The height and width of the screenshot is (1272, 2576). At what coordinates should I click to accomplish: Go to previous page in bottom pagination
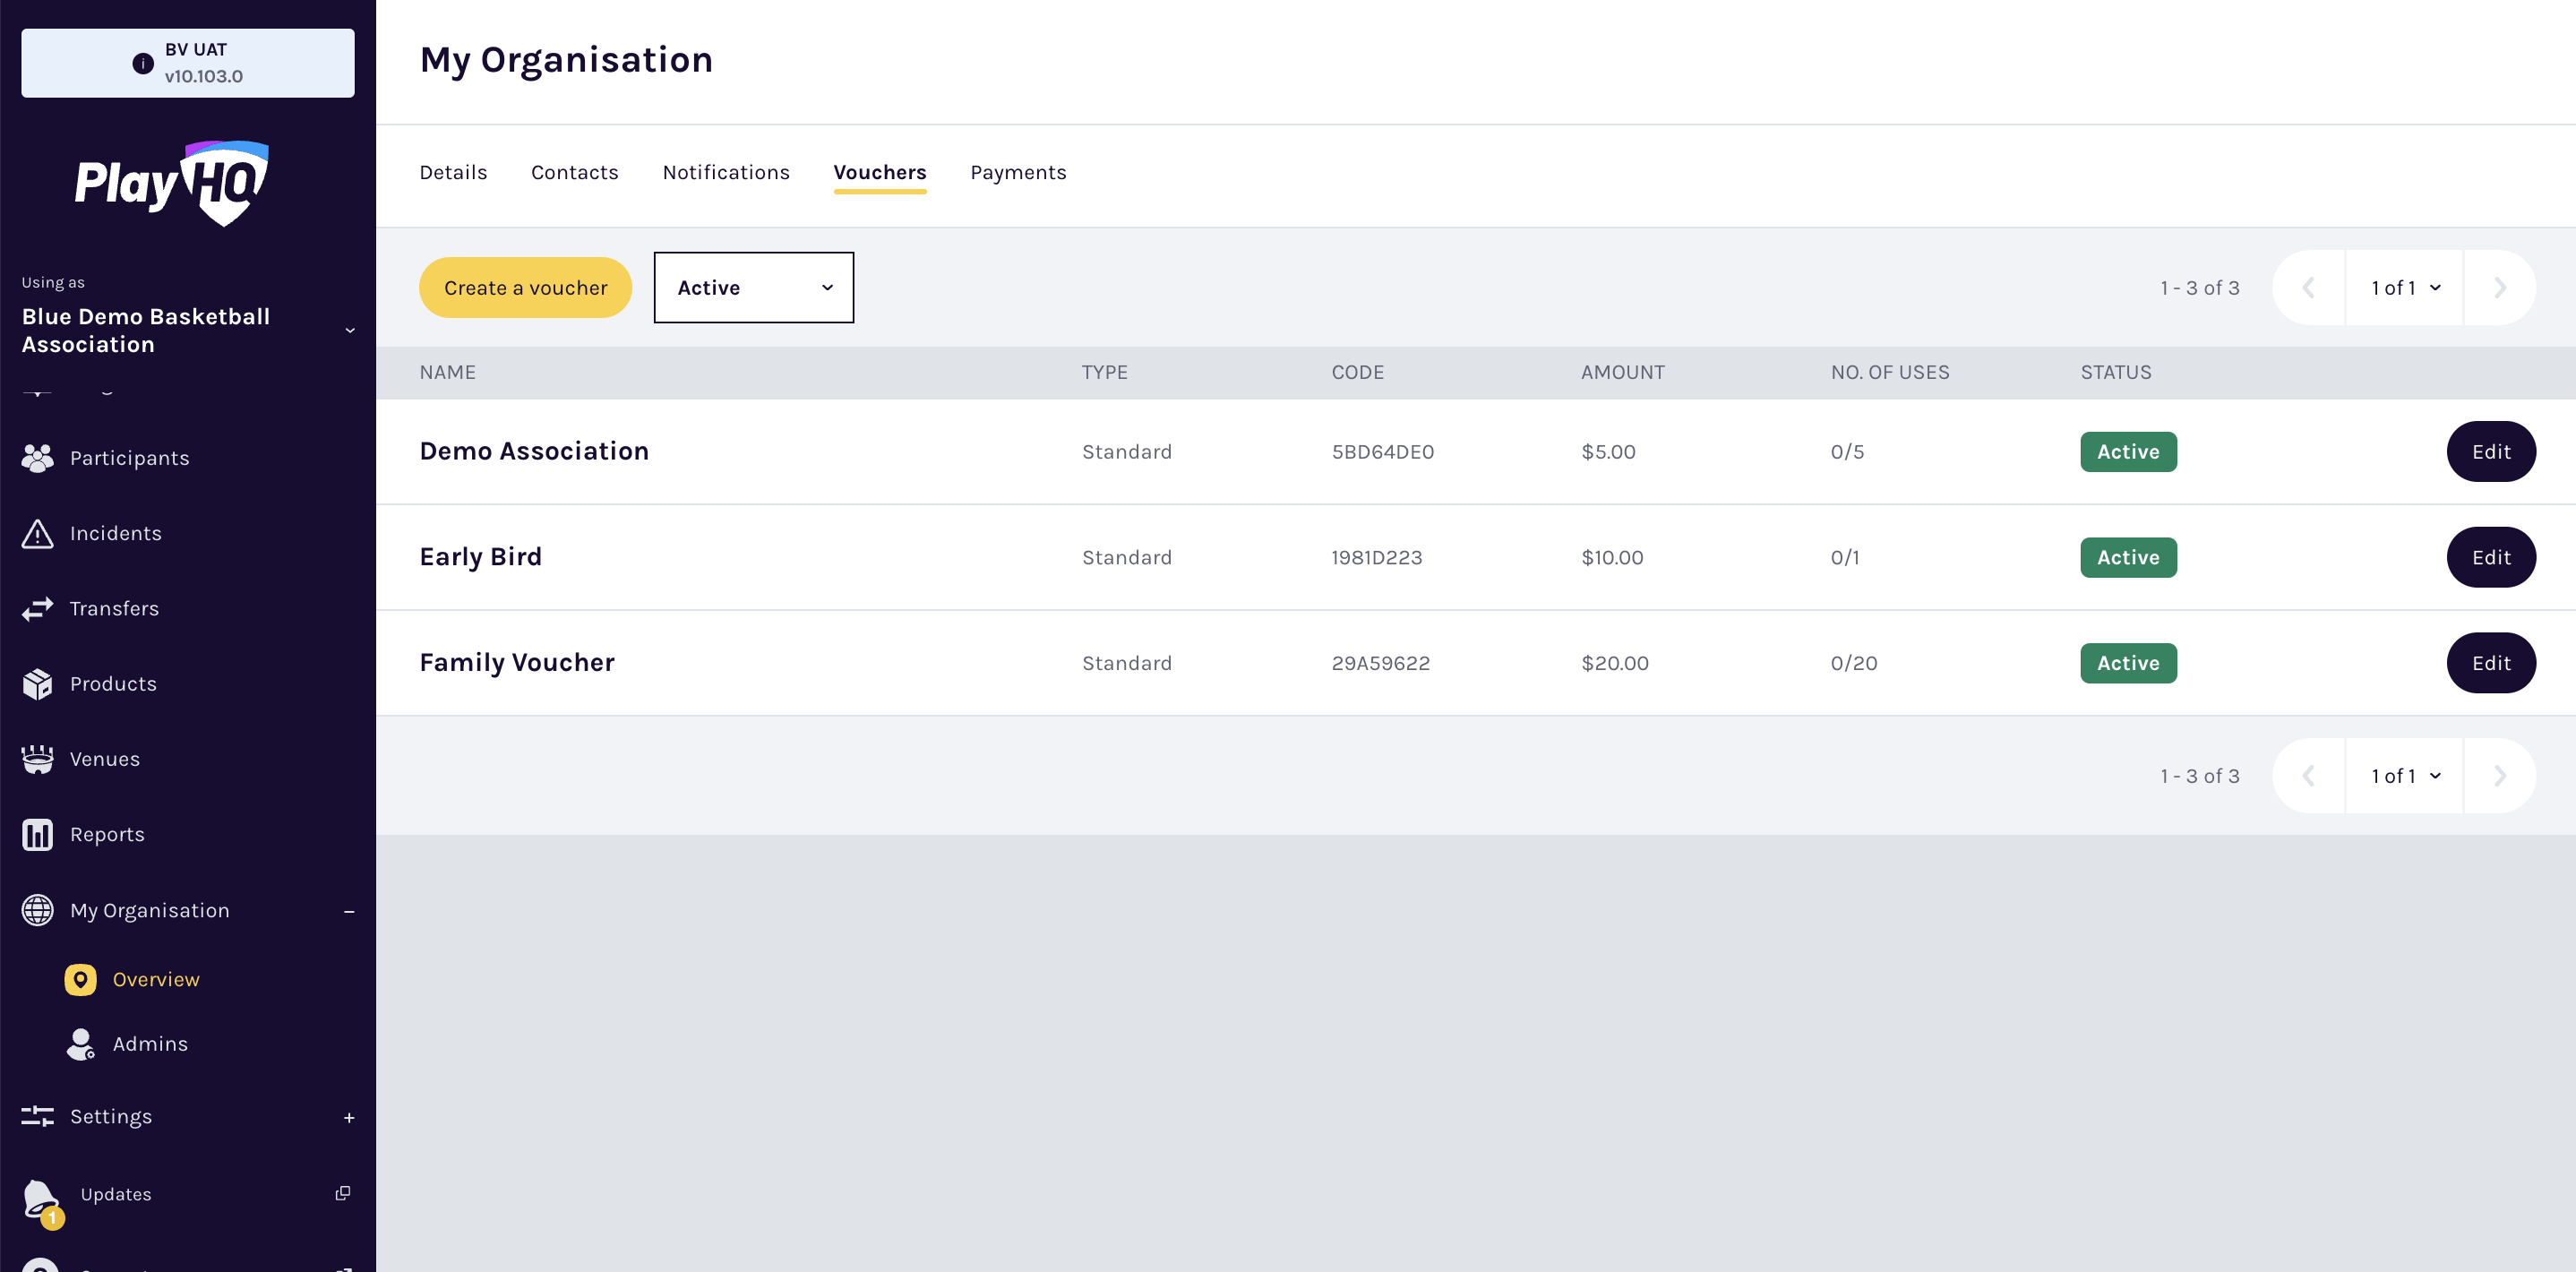pos(2308,776)
